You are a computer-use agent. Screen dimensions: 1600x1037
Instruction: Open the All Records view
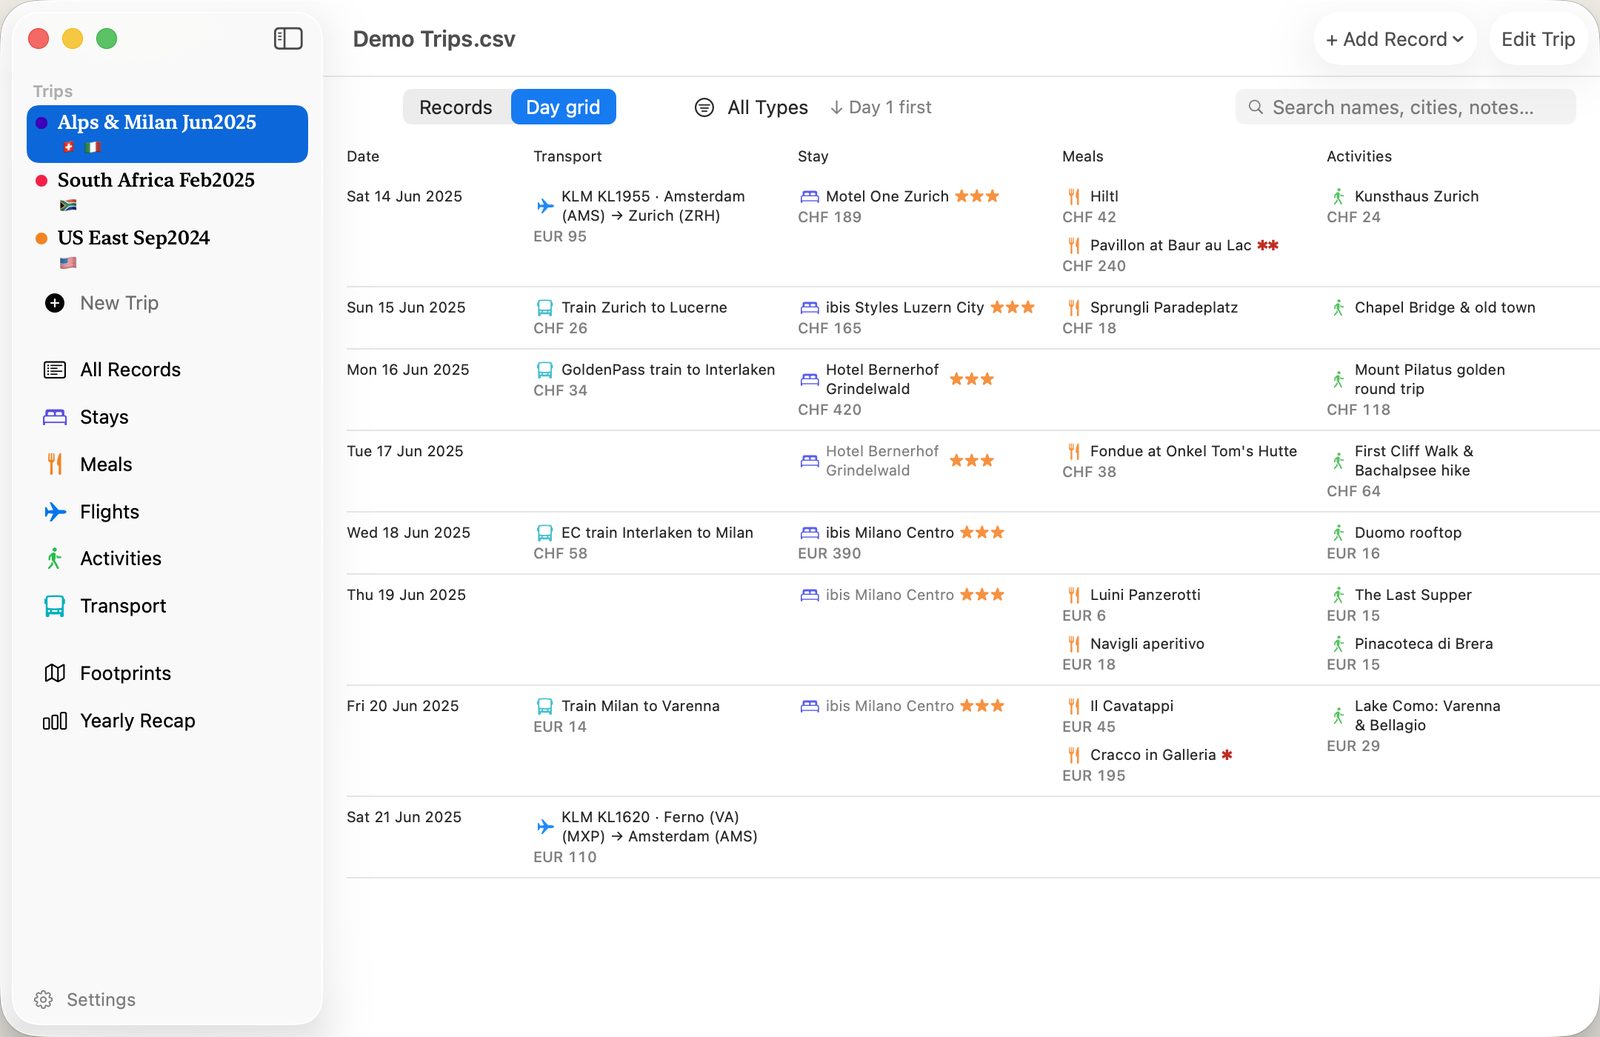130,370
